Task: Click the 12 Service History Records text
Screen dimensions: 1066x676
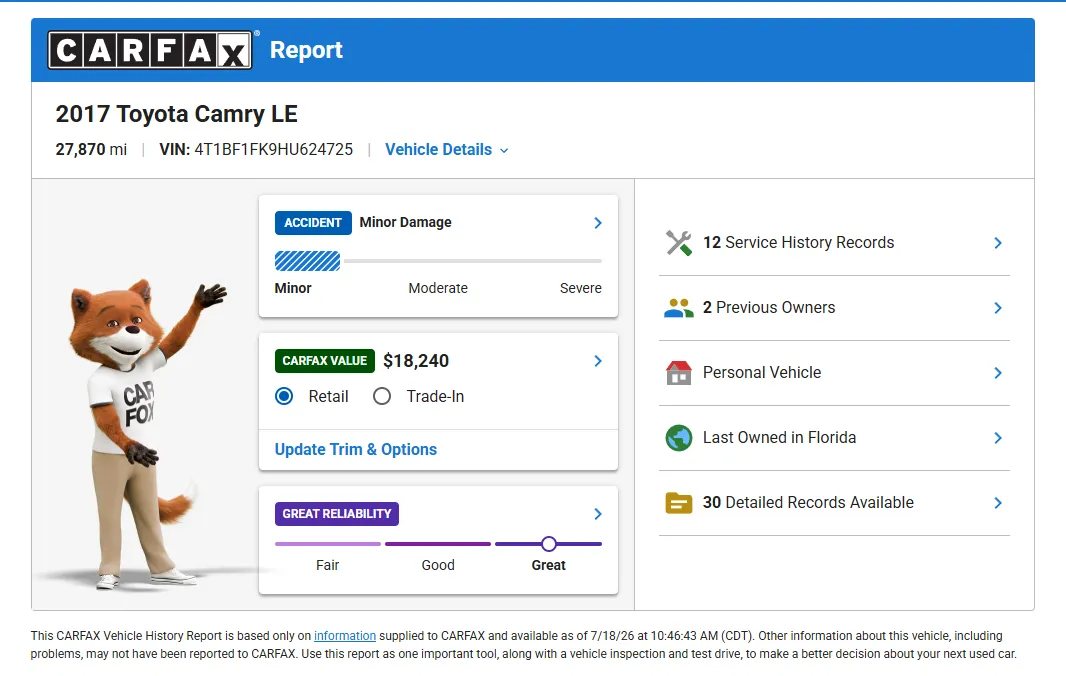Action: 798,243
